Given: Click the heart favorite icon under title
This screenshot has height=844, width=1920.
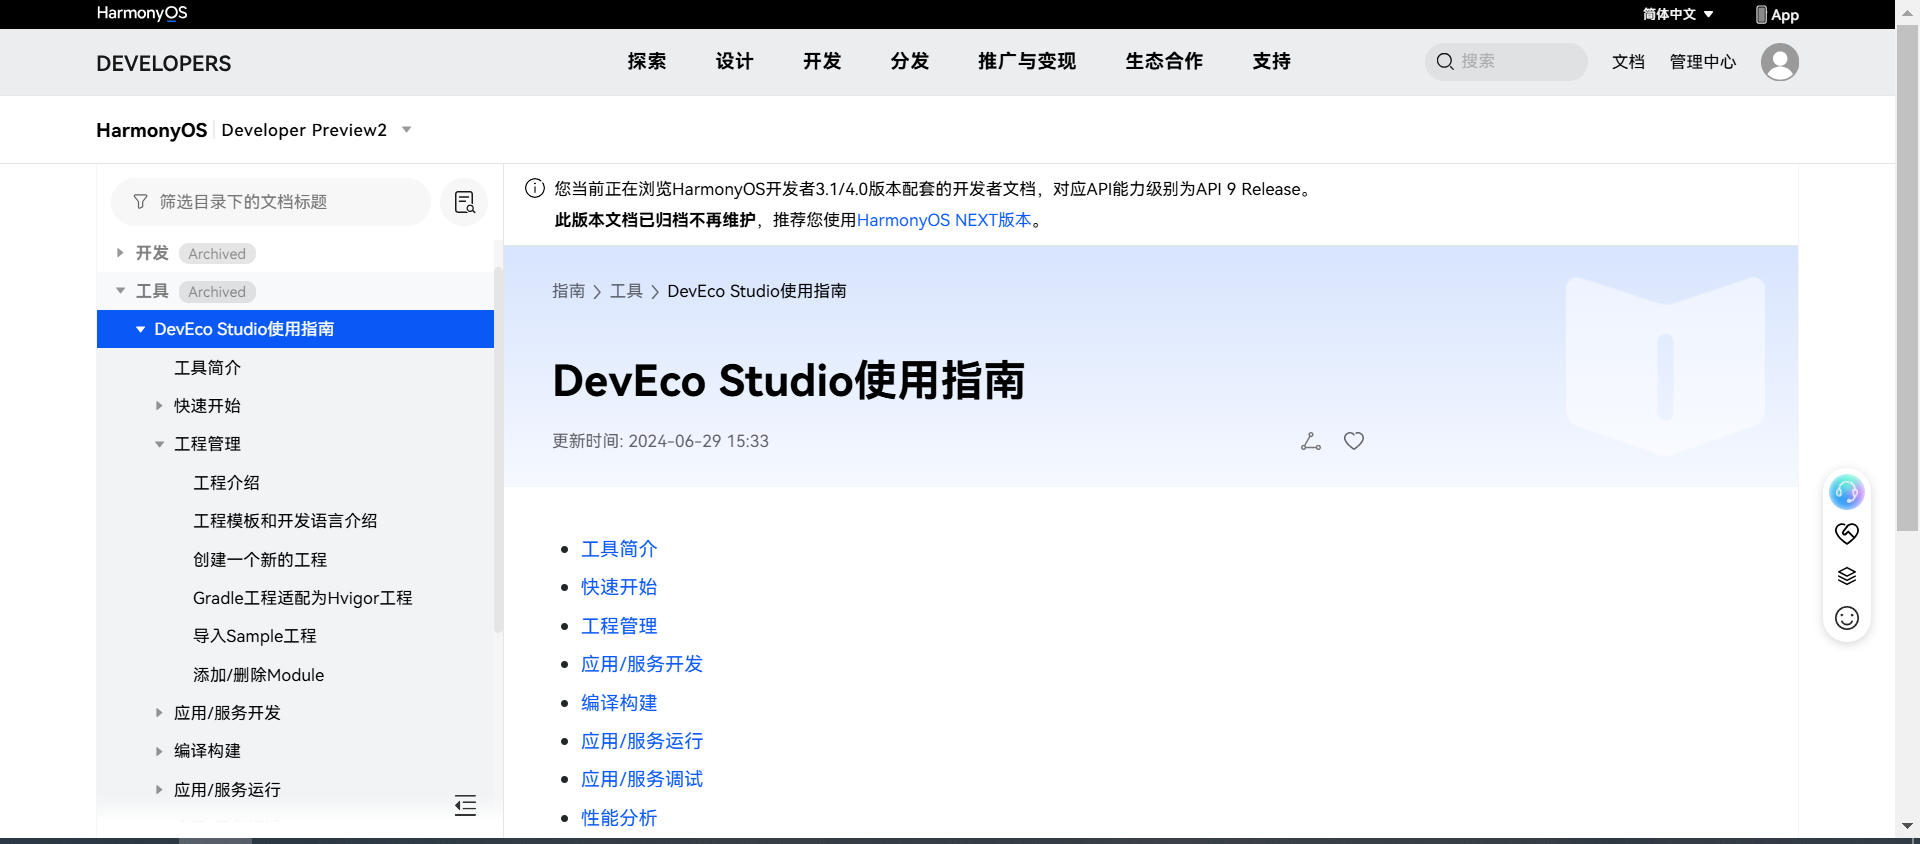Looking at the screenshot, I should tap(1354, 441).
